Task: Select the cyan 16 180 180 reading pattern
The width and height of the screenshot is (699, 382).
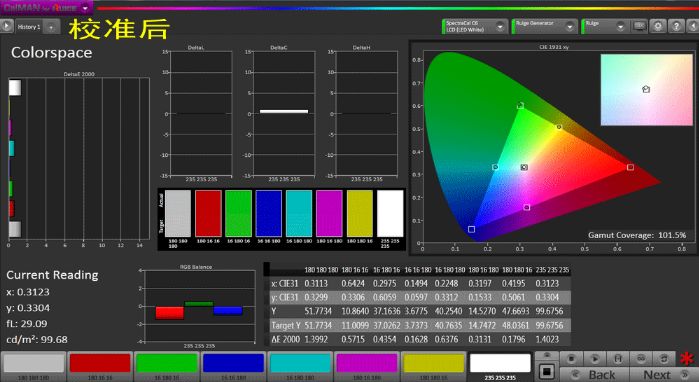Action: tap(300, 366)
